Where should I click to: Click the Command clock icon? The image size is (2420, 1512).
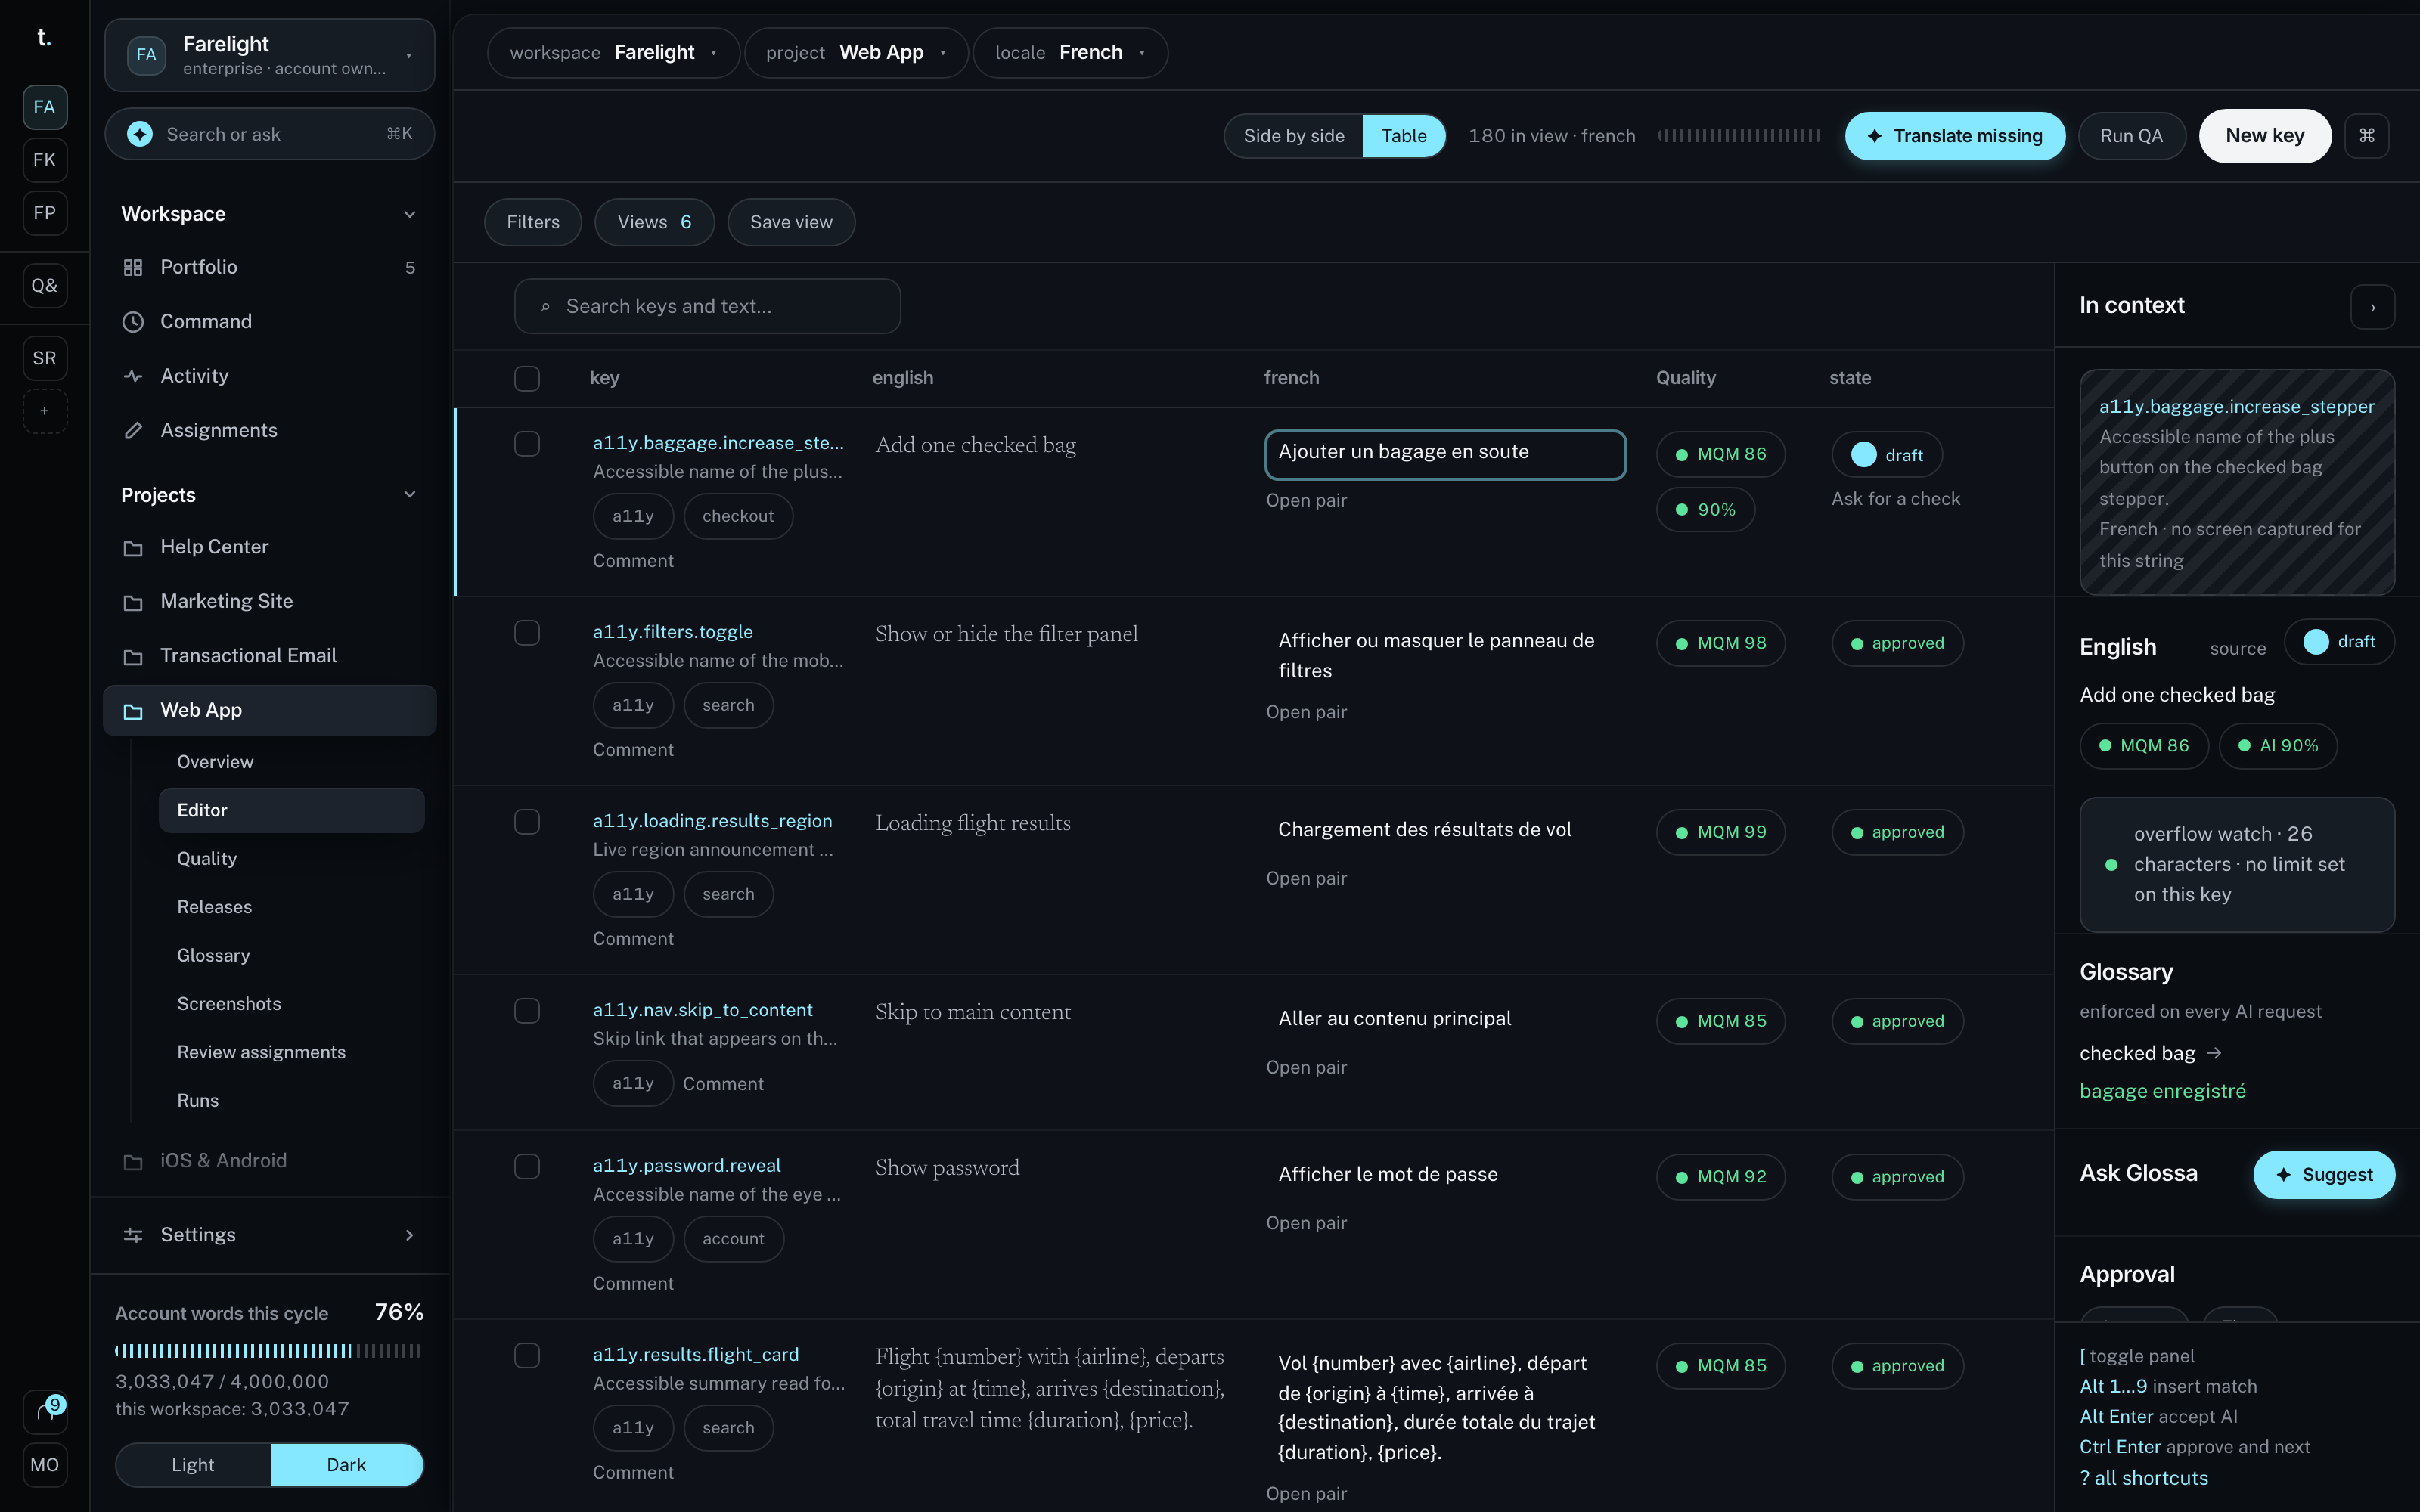tap(133, 322)
